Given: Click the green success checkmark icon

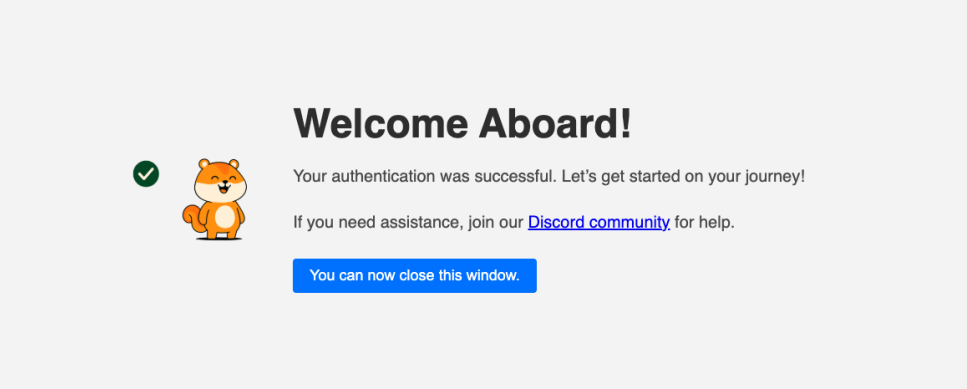Looking at the screenshot, I should click(146, 174).
